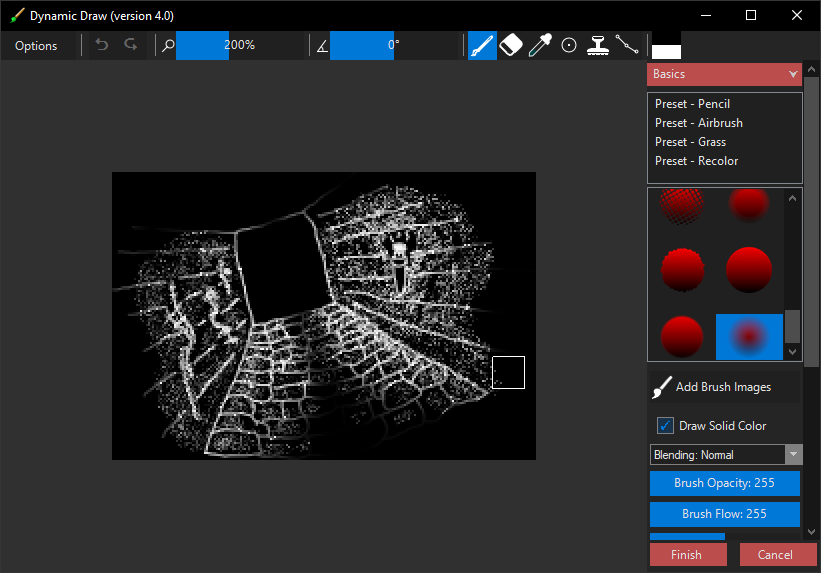821x573 pixels.
Task: Adjust the 0° rotation slider
Action: pyautogui.click(x=393, y=46)
